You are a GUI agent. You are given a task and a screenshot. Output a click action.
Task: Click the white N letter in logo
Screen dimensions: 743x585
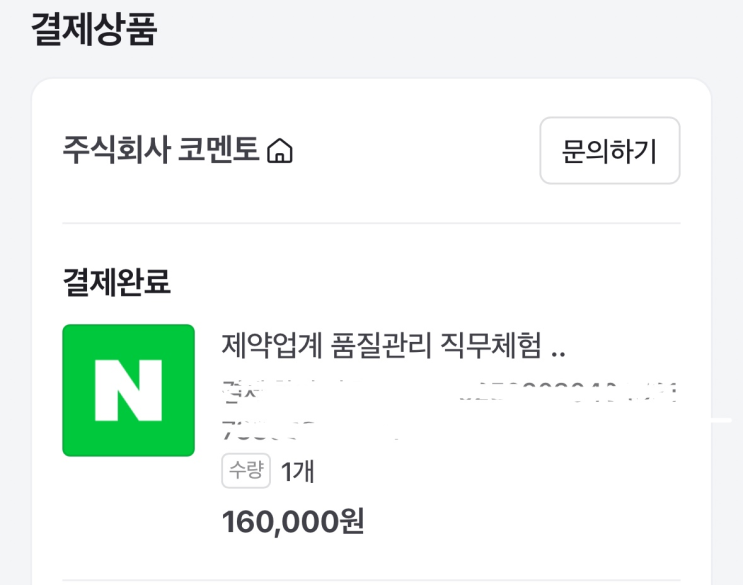pos(128,390)
